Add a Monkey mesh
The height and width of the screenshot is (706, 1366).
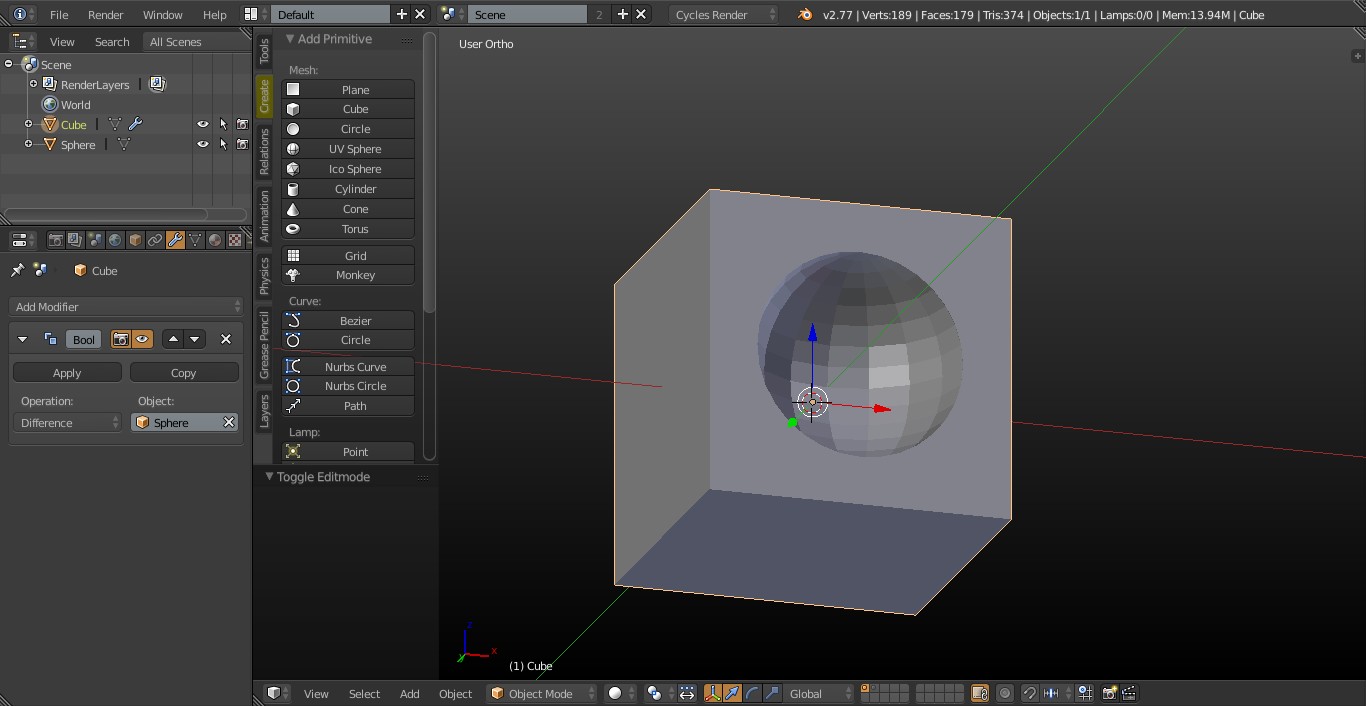click(348, 275)
